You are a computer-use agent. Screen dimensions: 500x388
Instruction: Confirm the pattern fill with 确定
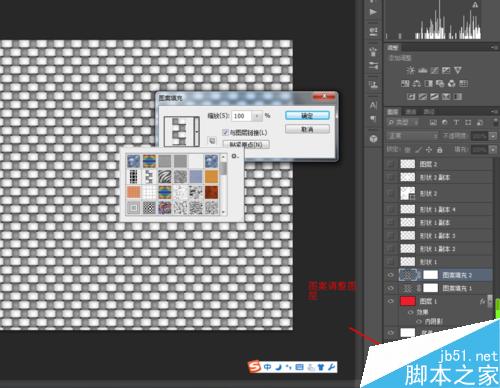click(307, 116)
